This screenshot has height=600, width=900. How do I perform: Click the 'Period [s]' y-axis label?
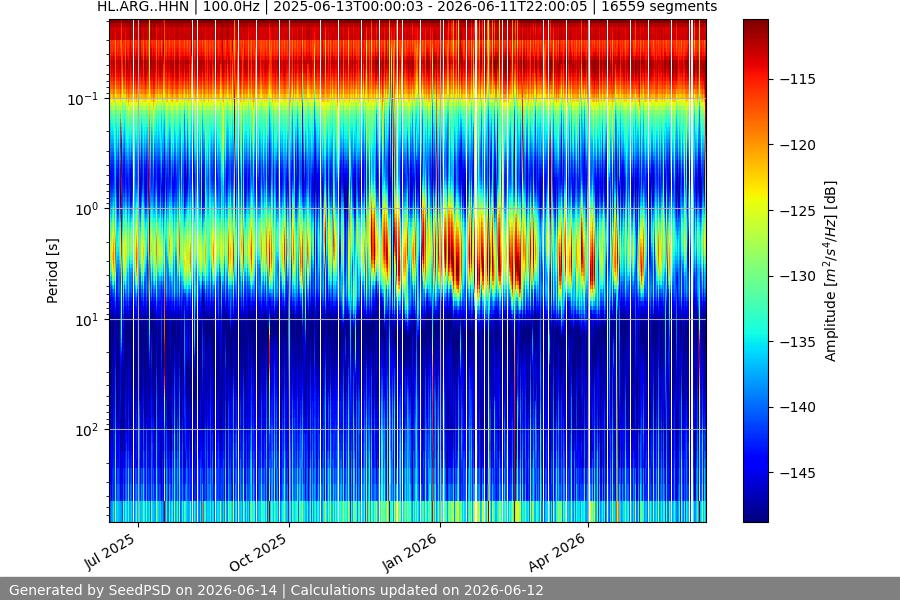[52, 271]
